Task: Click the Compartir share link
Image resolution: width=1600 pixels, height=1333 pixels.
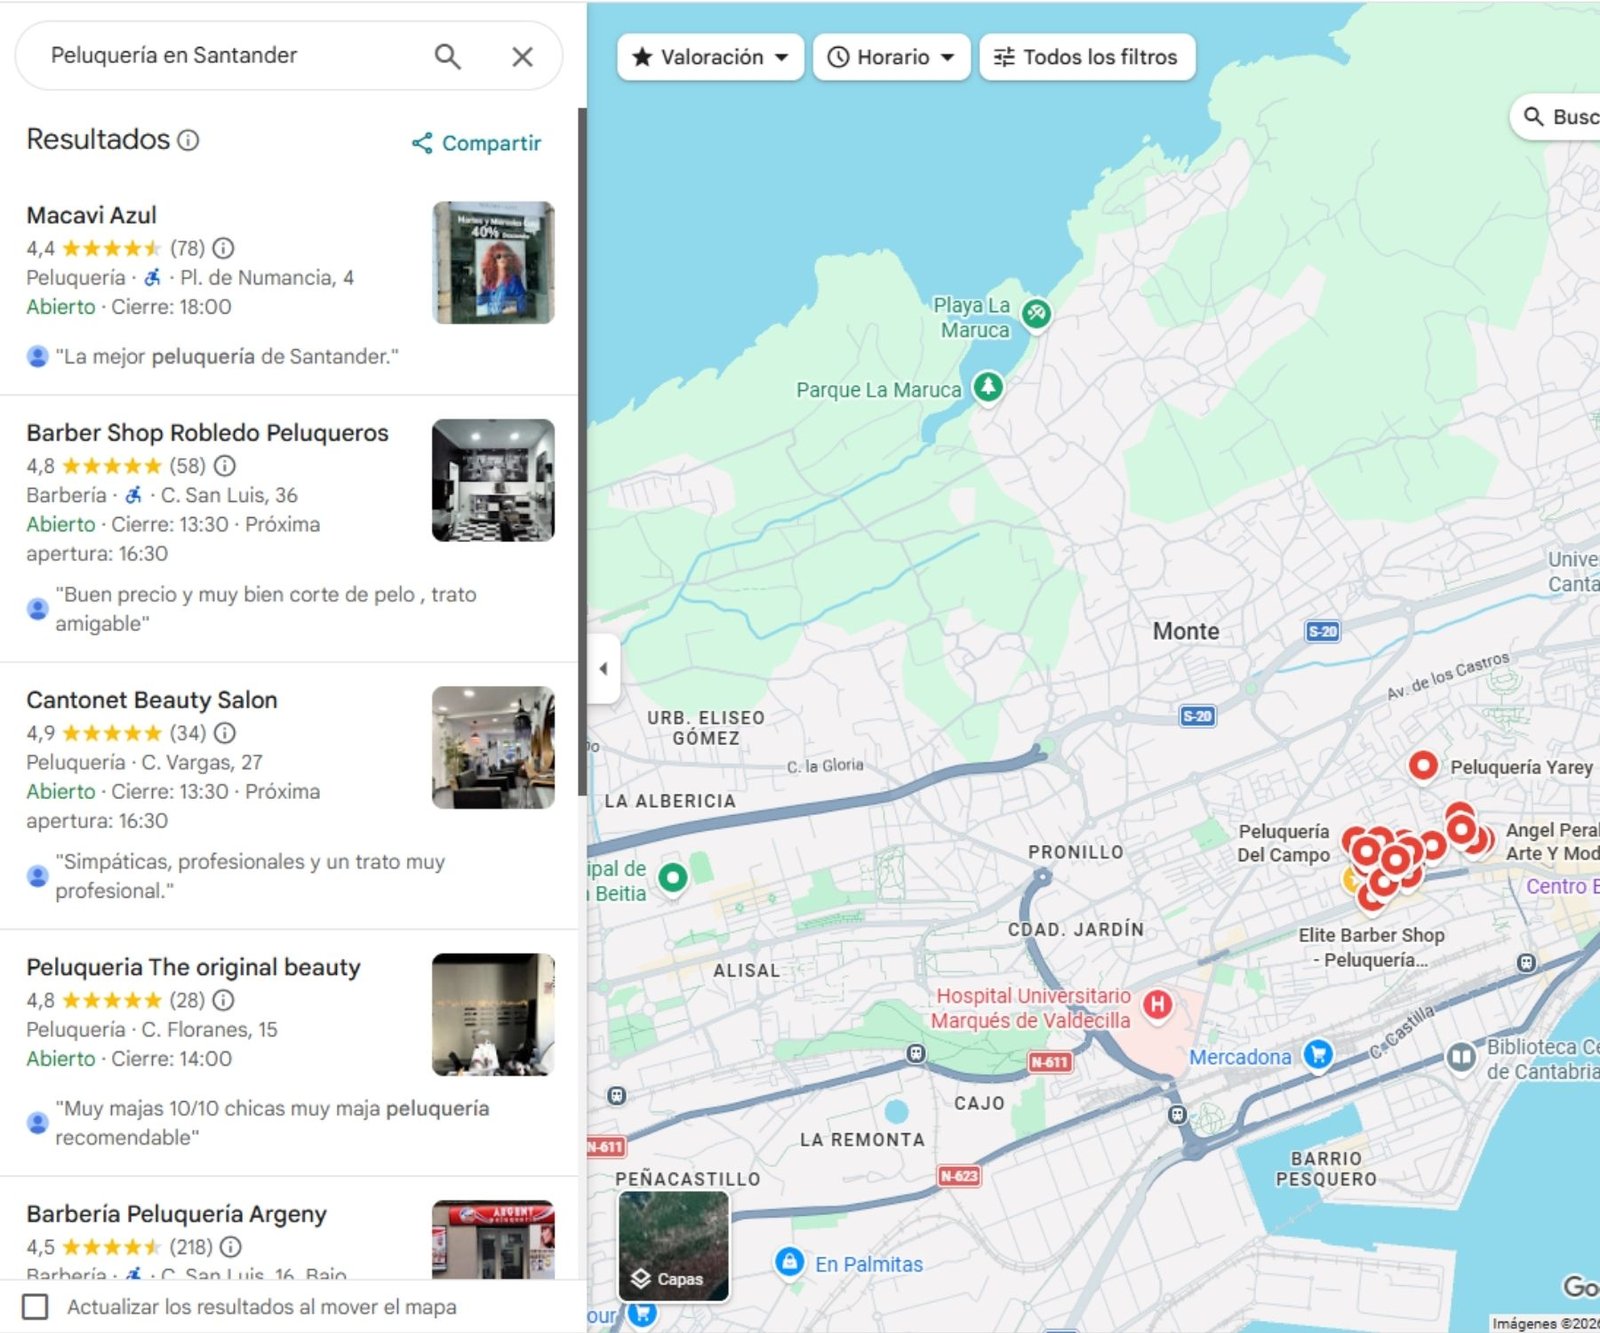Action: coord(477,143)
